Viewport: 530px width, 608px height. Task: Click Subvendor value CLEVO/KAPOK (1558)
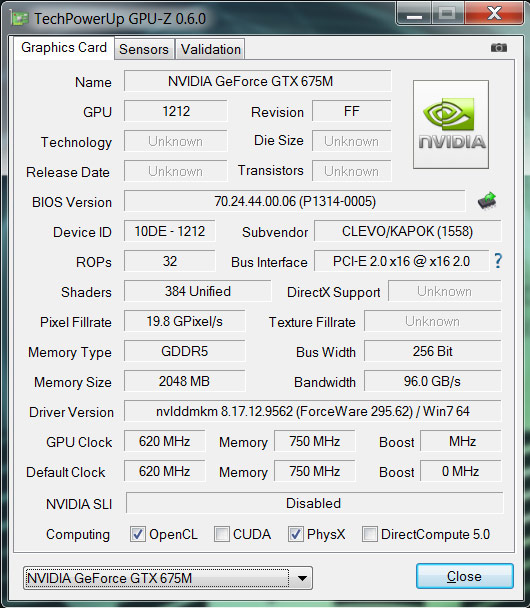point(407,231)
